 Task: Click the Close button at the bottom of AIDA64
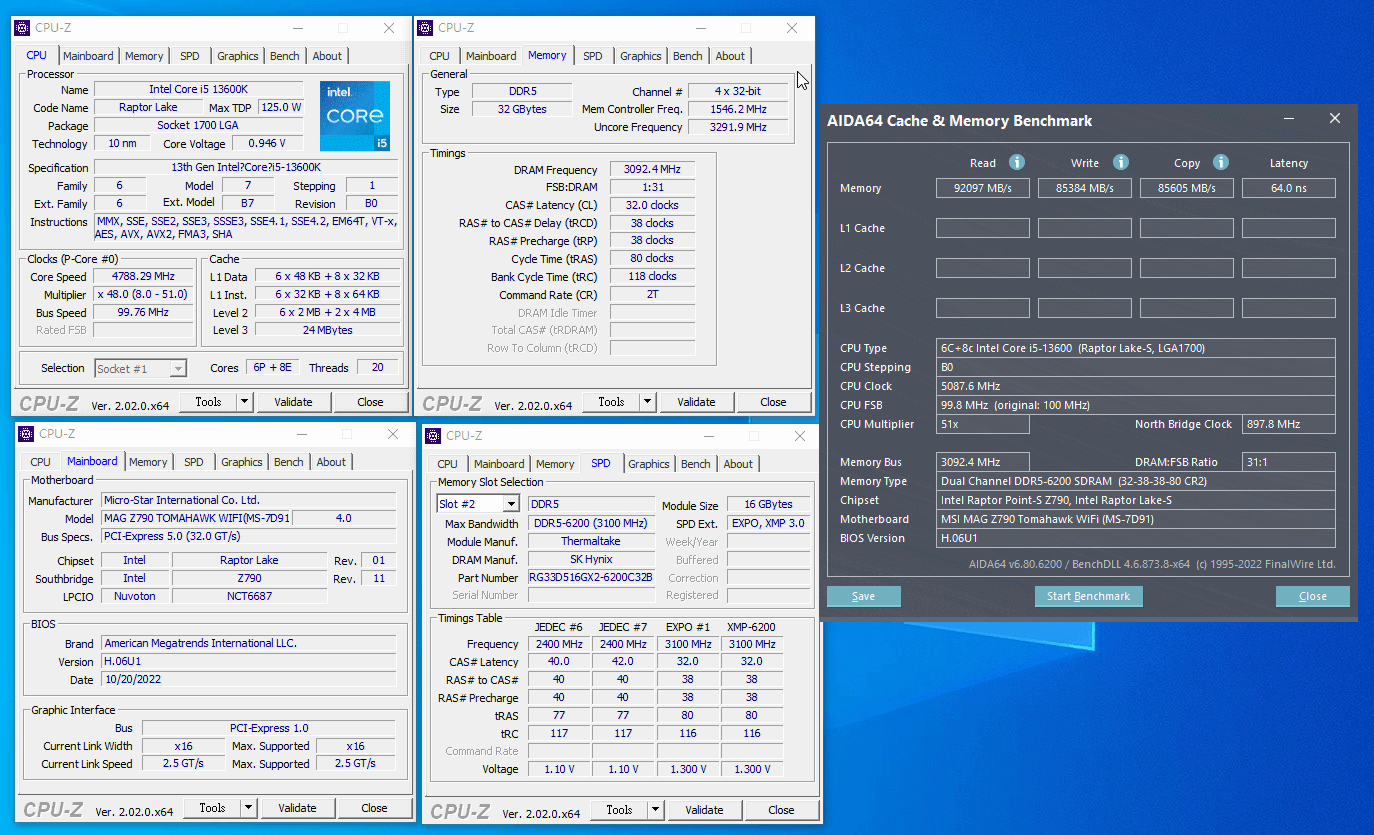pos(1313,596)
